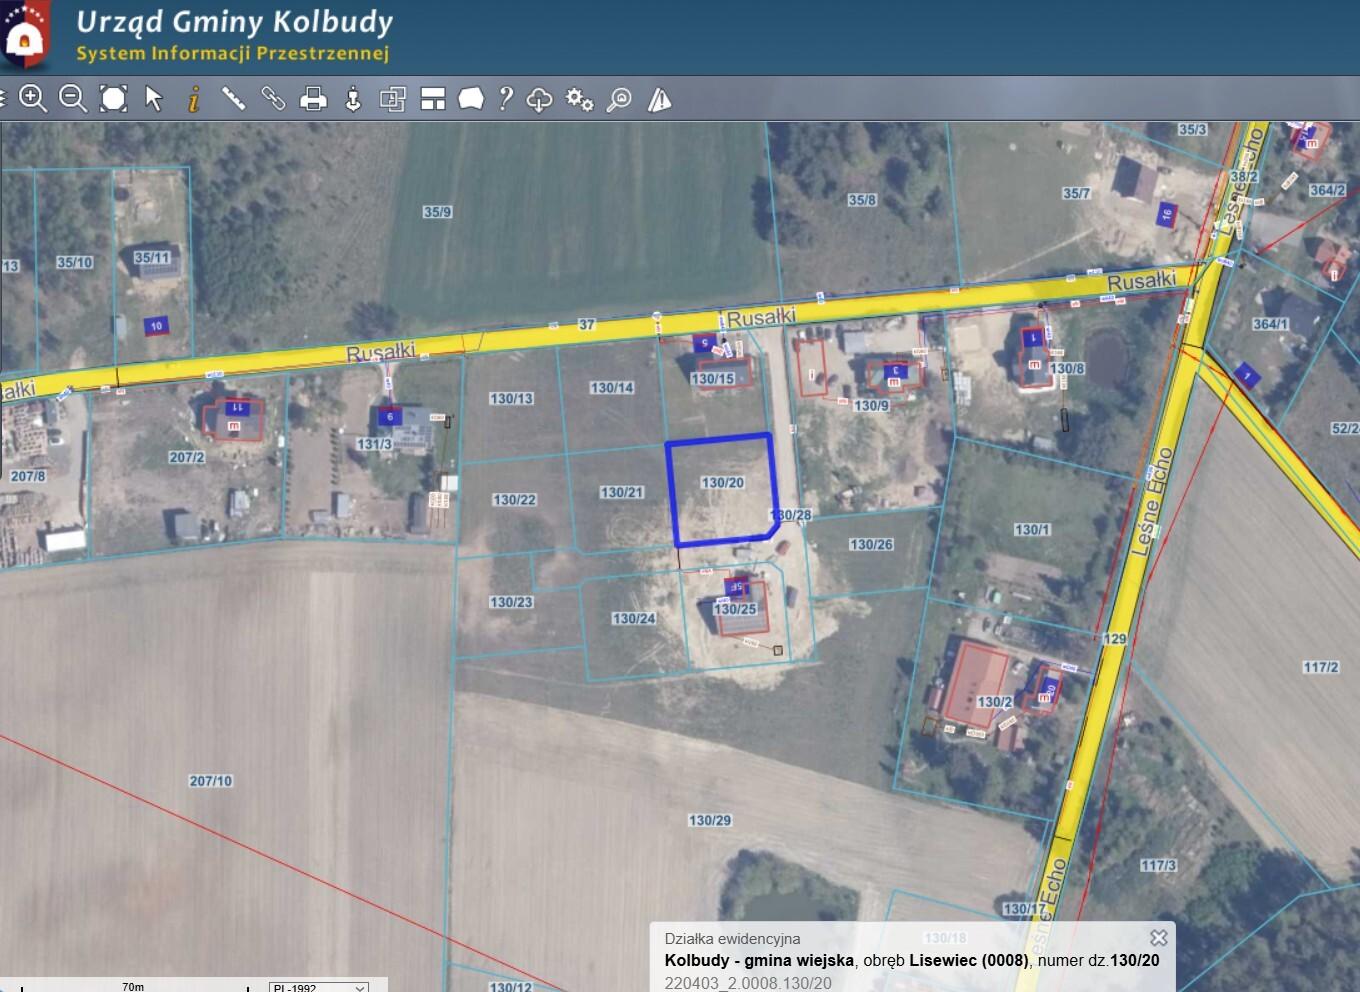Click the triangular legend icon
The height and width of the screenshot is (992, 1360).
coord(659,99)
